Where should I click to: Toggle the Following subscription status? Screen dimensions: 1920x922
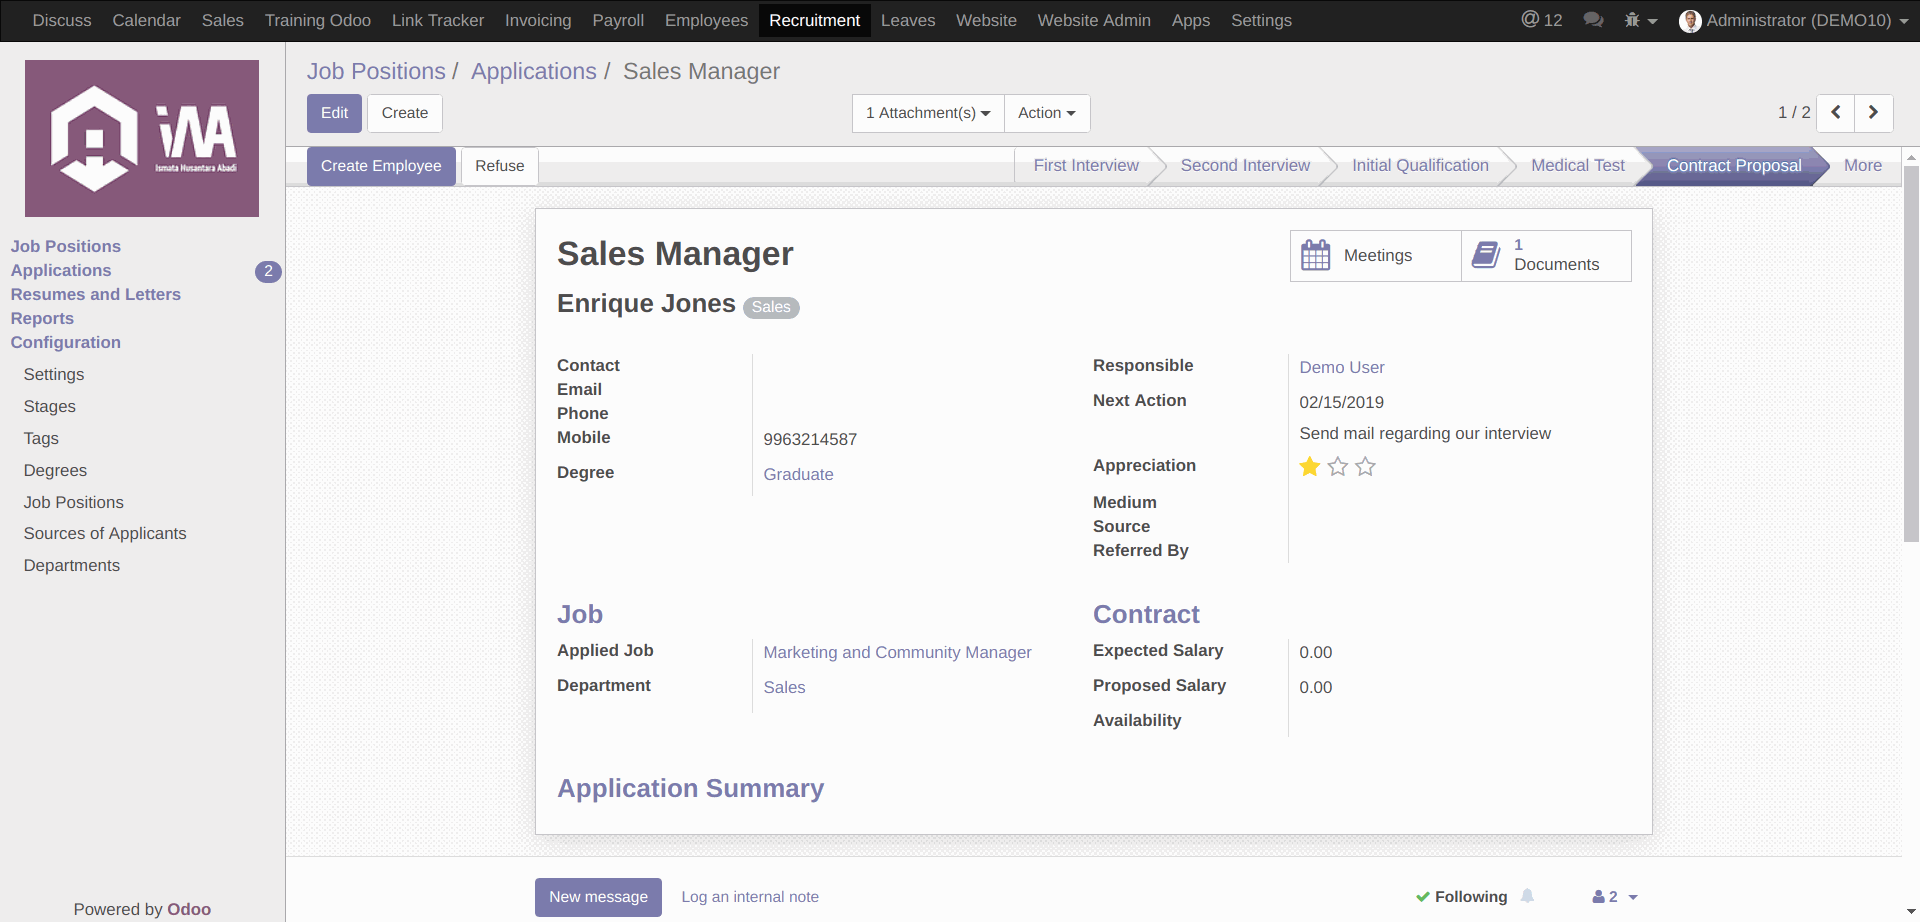(1461, 897)
